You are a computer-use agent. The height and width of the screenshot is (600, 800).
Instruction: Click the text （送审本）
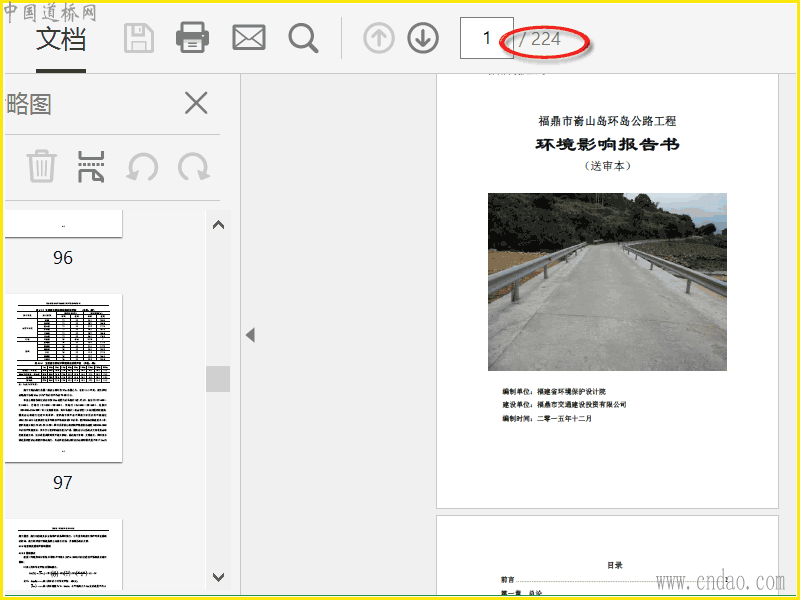[x=607, y=166]
